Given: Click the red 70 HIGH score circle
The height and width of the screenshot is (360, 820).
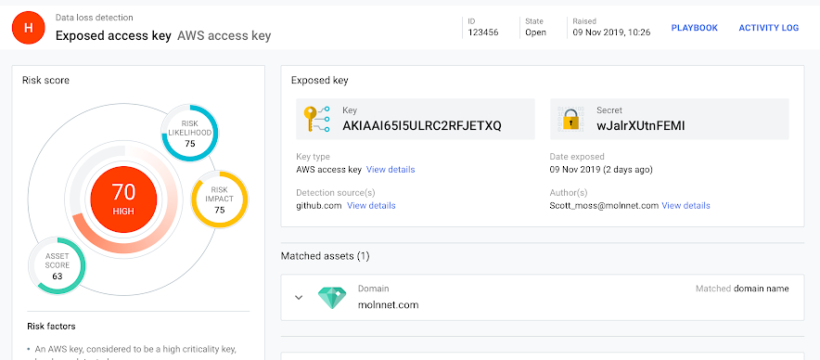Looking at the screenshot, I should tap(123, 200).
